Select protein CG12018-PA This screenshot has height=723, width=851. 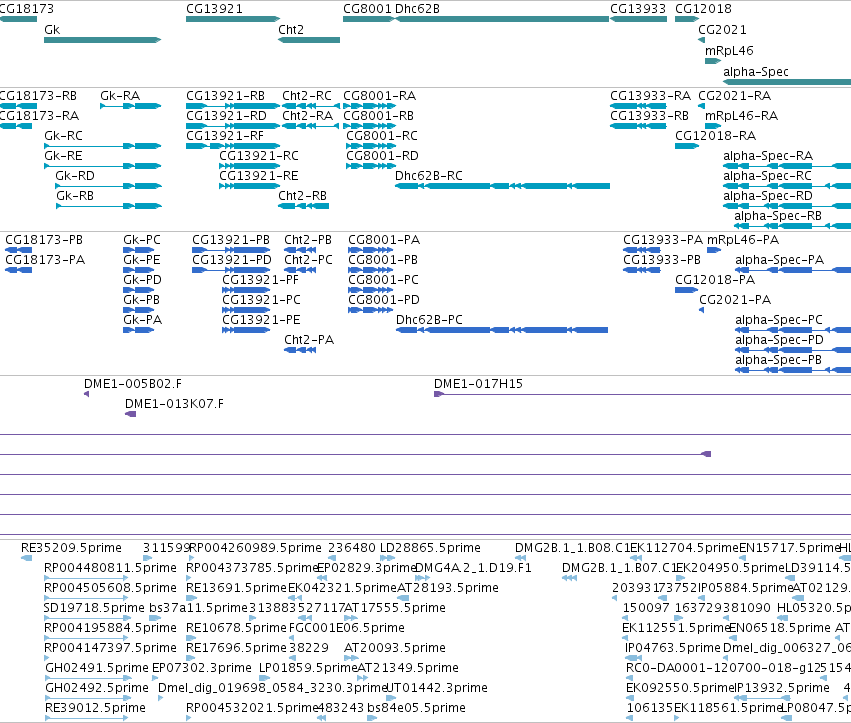click(x=715, y=280)
